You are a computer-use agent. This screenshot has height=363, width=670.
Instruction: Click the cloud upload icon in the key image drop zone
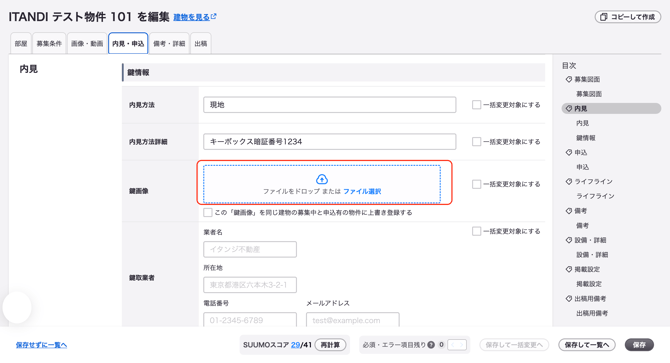[x=322, y=179]
